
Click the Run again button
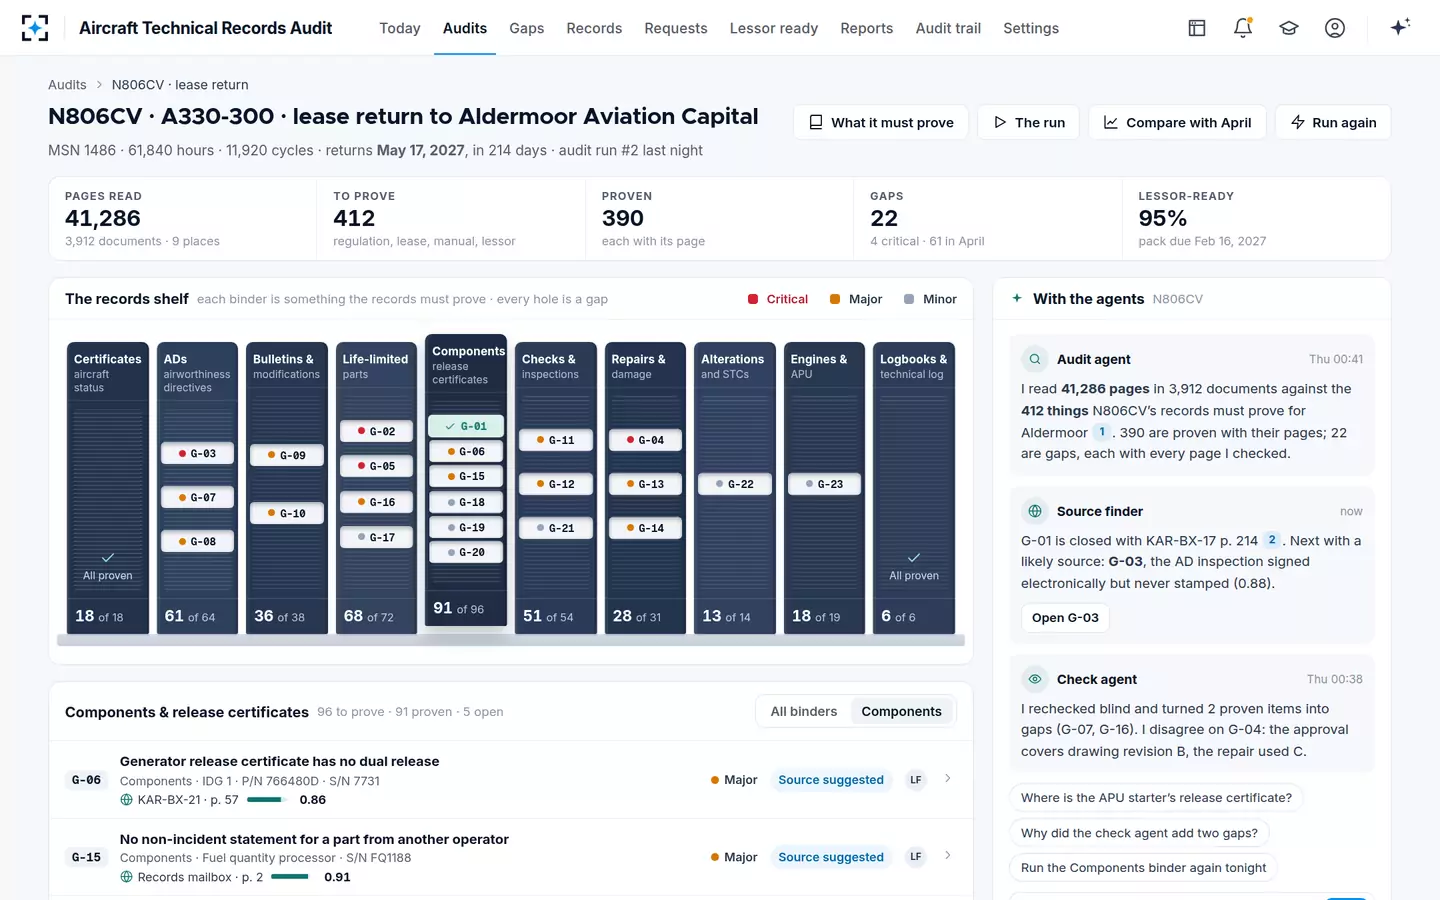pos(1333,122)
